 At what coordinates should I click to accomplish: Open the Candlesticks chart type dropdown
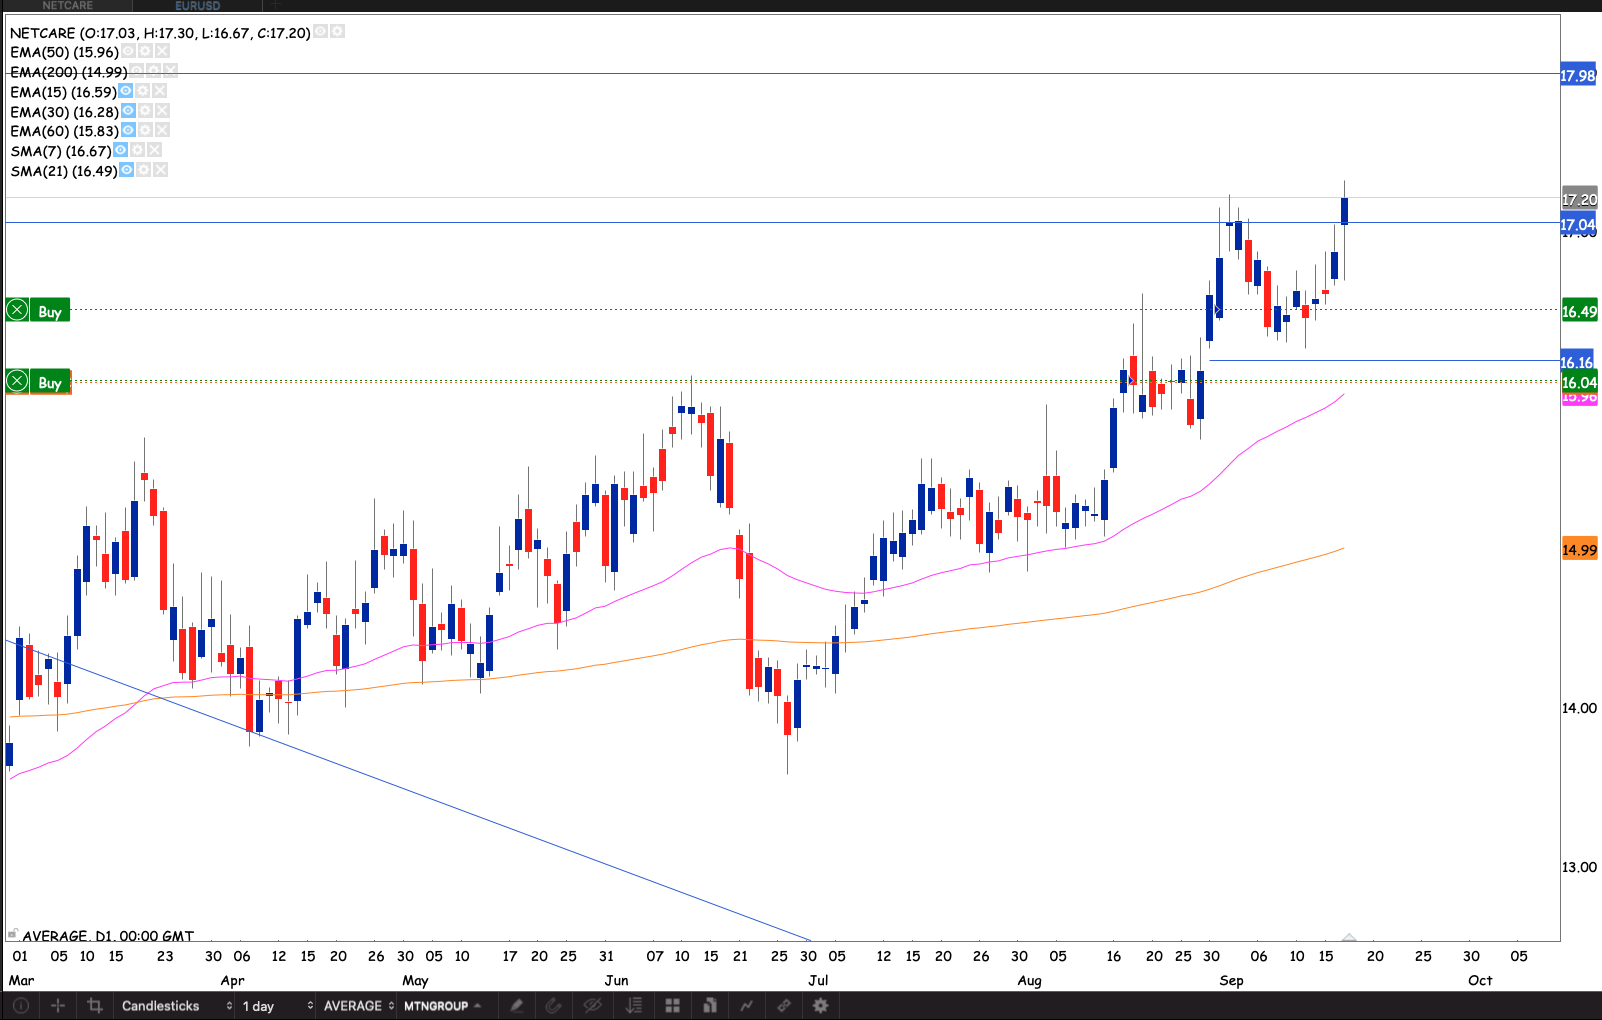pos(176,1006)
